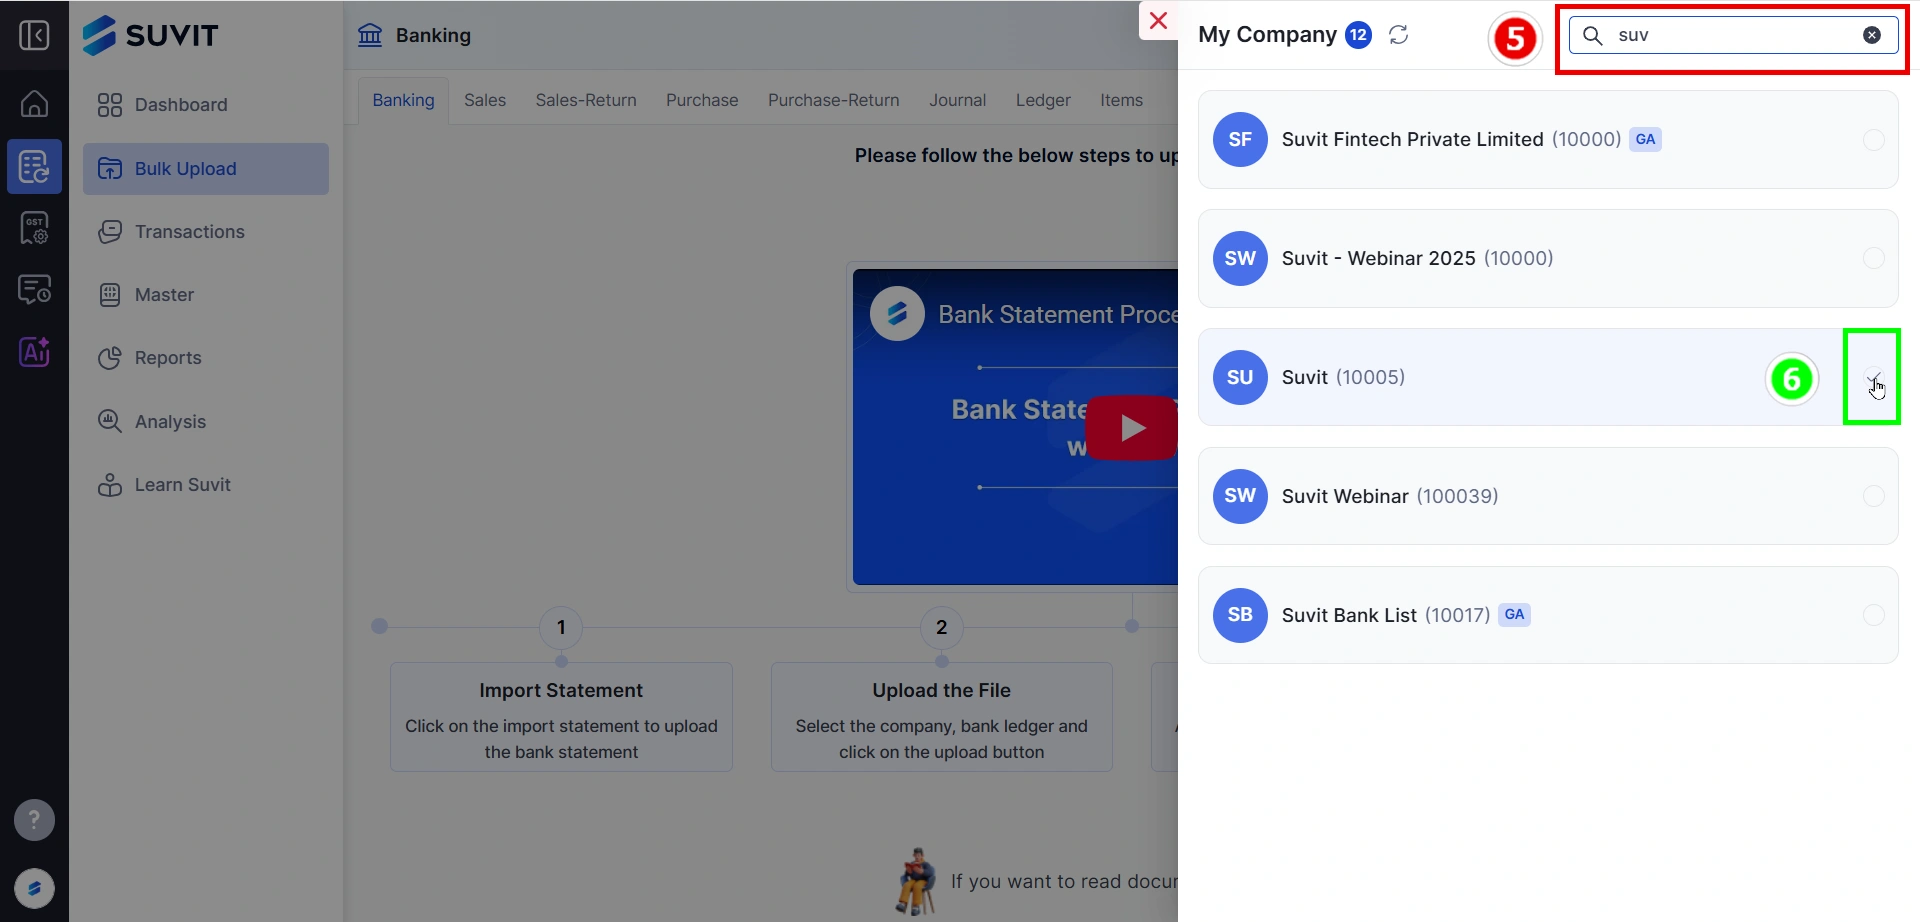Select Suvit Webinar (100039) radio button
The height and width of the screenshot is (922, 1920).
click(1874, 496)
